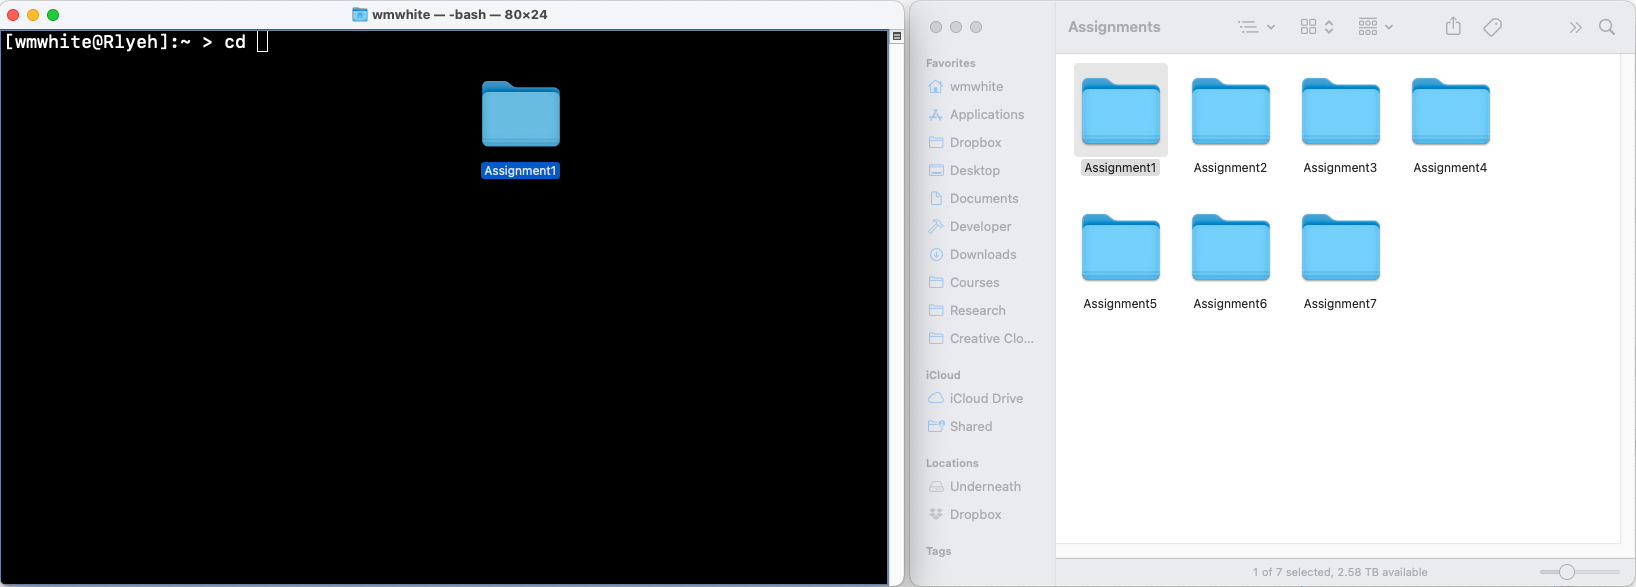Image resolution: width=1636 pixels, height=587 pixels.
Task: Click the dragged Assignment1 folder in Terminal
Action: tap(520, 116)
